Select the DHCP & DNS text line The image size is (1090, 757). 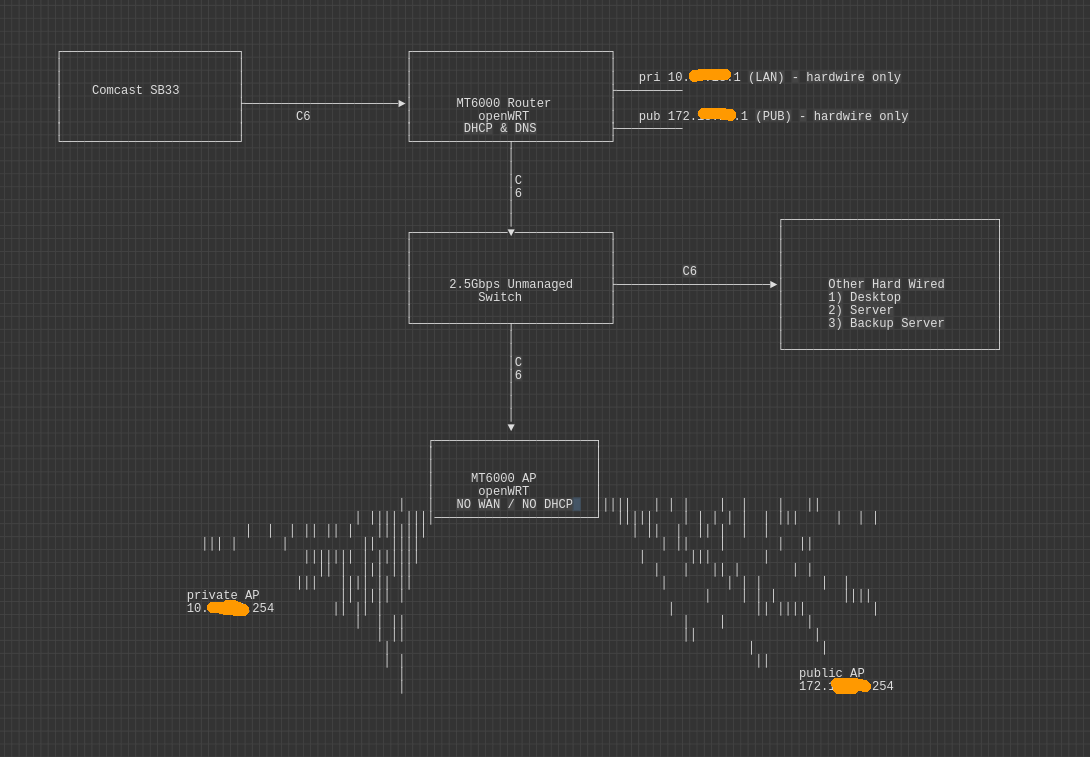point(500,129)
